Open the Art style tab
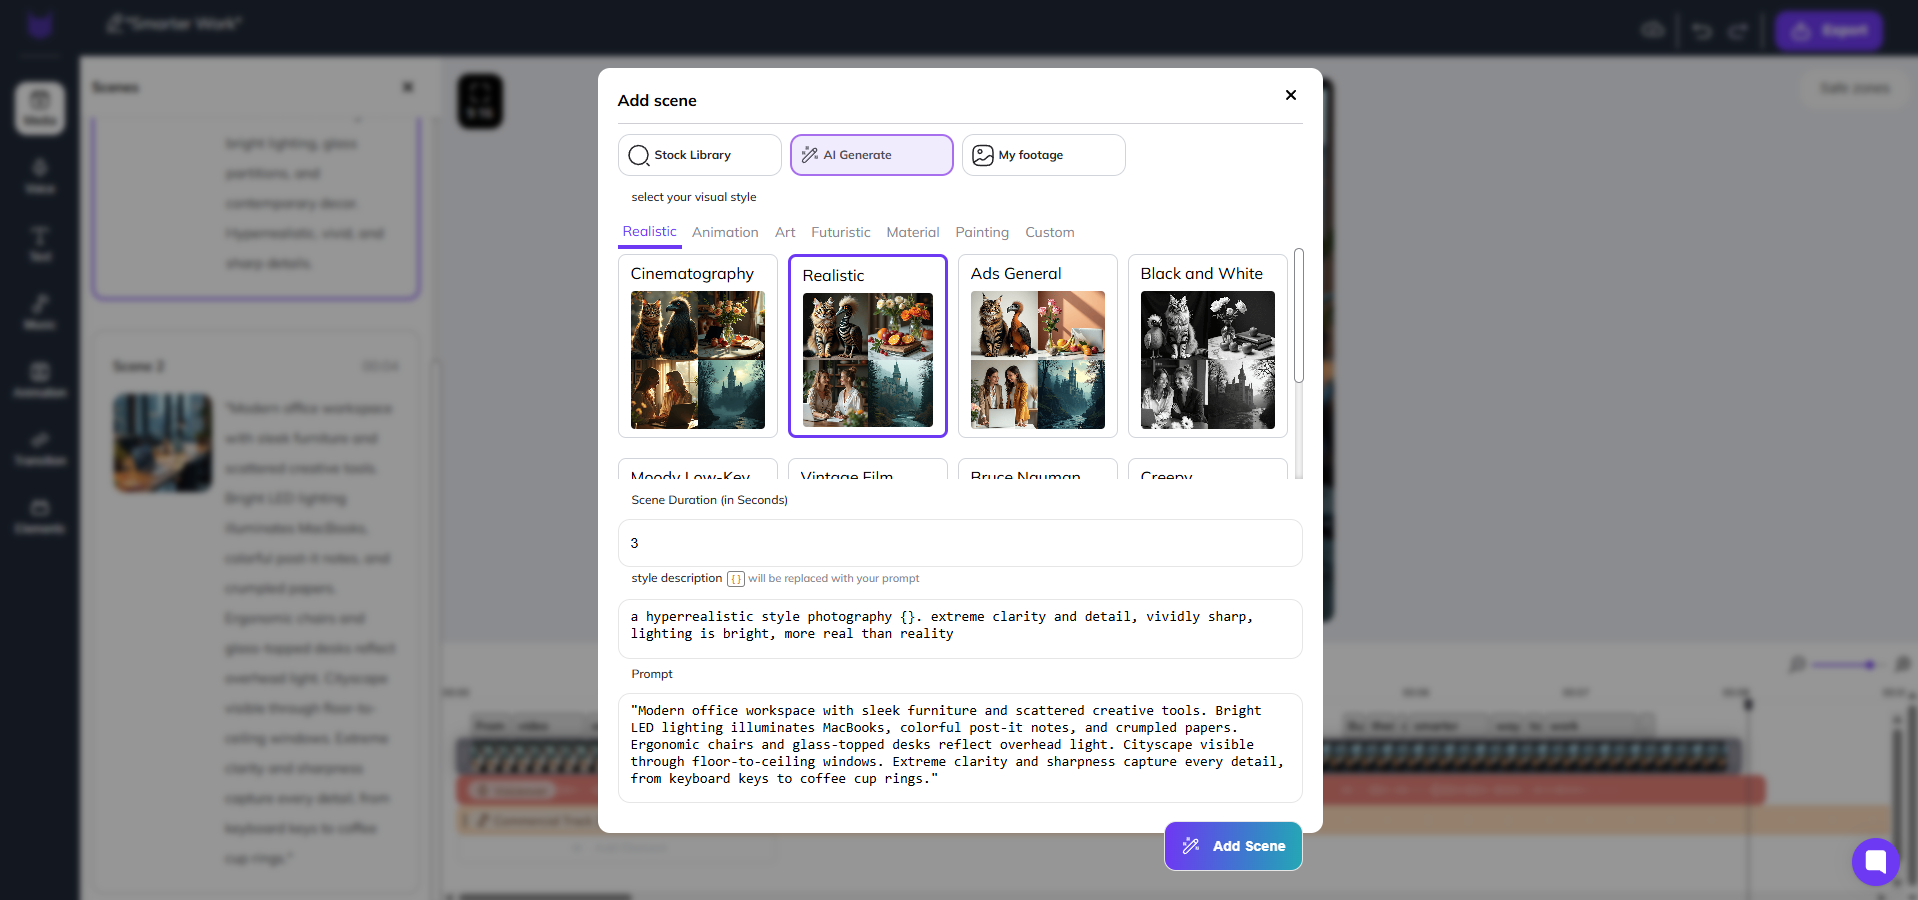This screenshot has width=1918, height=900. [x=785, y=232]
